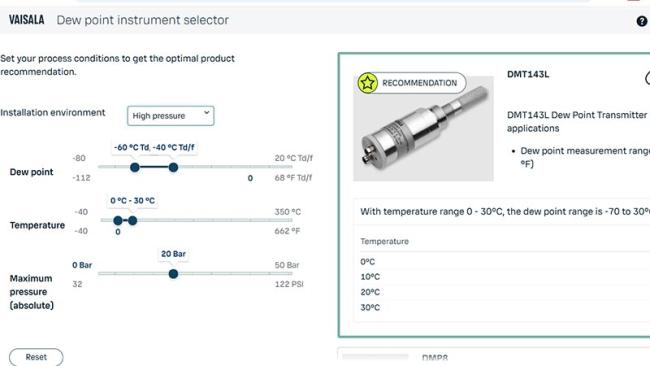This screenshot has height=366, width=650.
Task: Click the Reset button
Action: pyautogui.click(x=36, y=357)
